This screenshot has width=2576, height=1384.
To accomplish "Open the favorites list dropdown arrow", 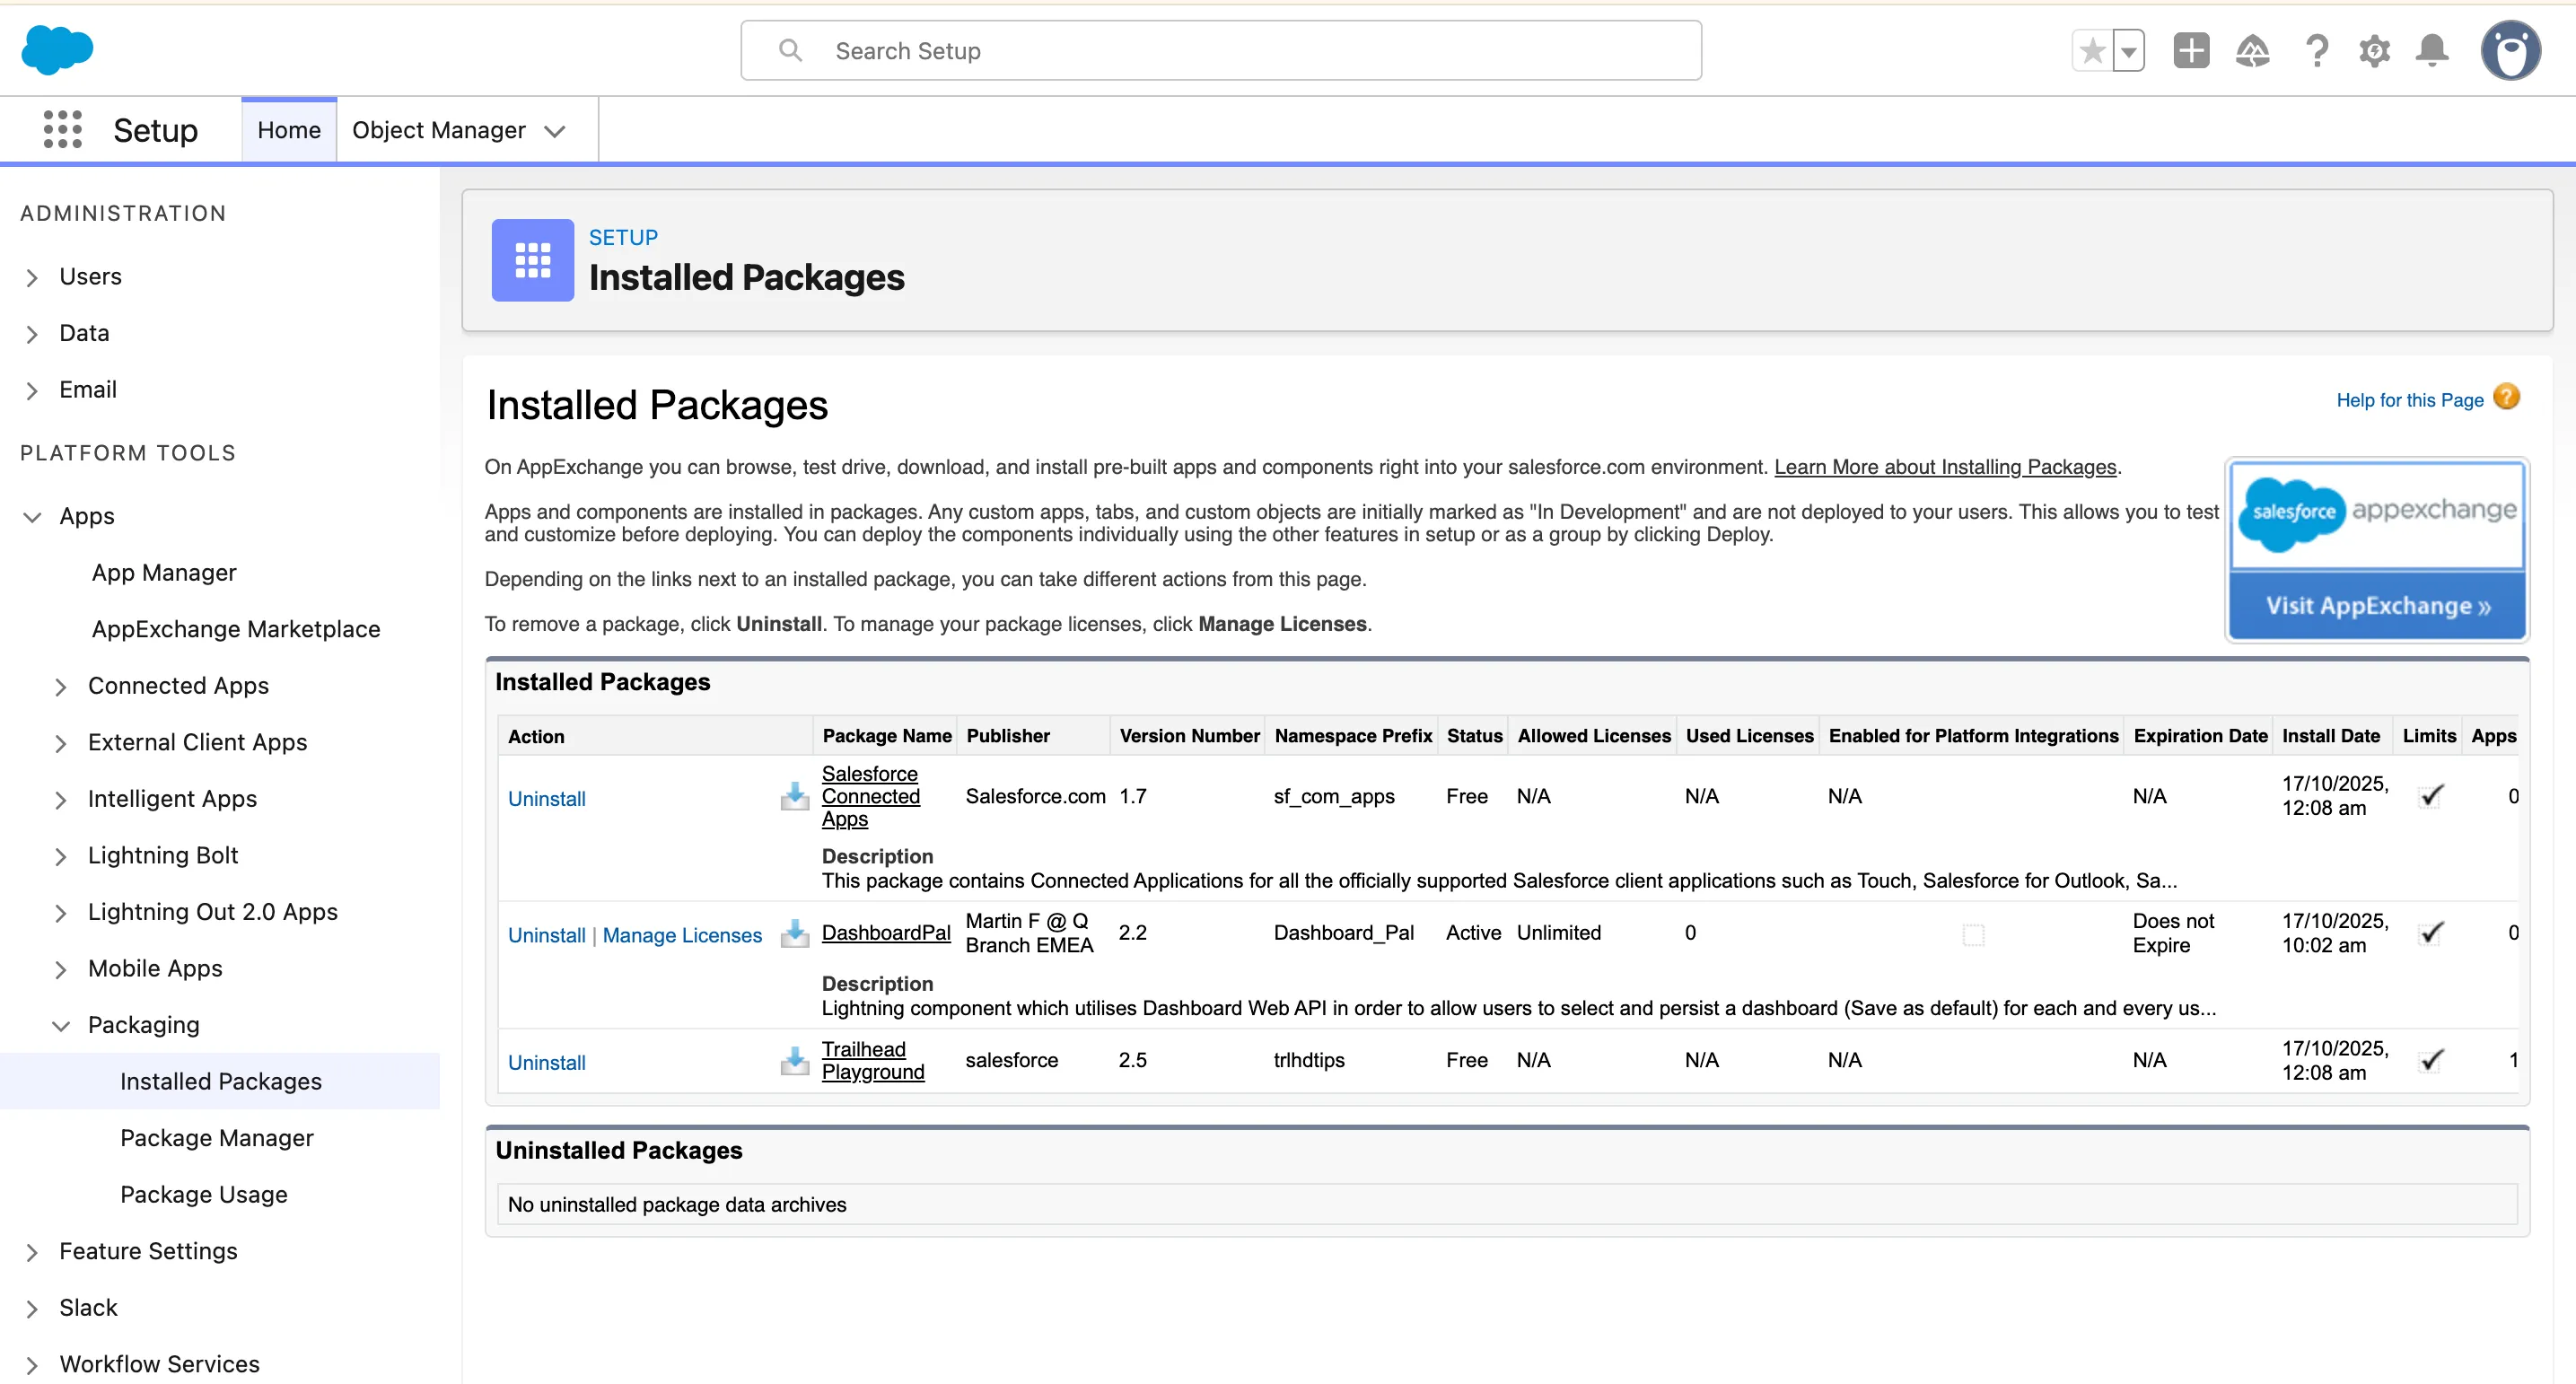I will (x=2129, y=51).
